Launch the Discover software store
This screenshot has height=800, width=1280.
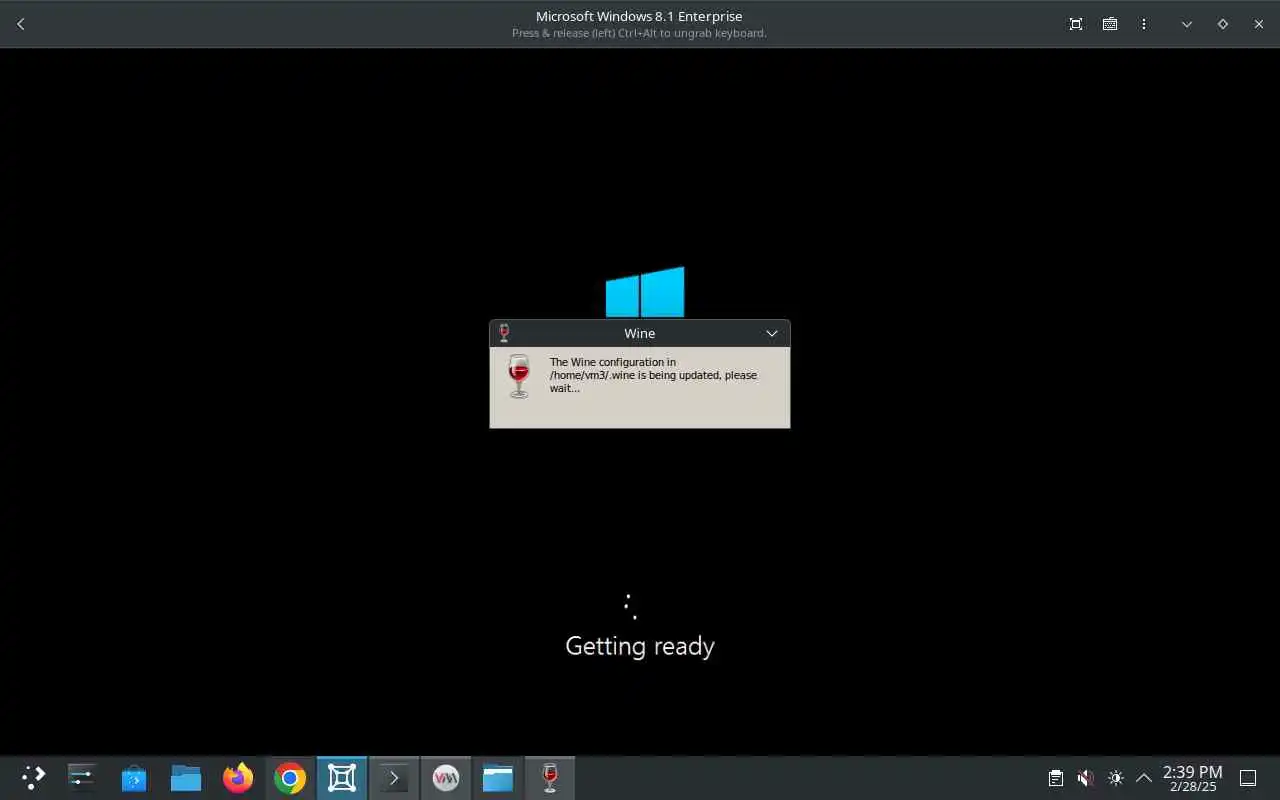coord(134,777)
